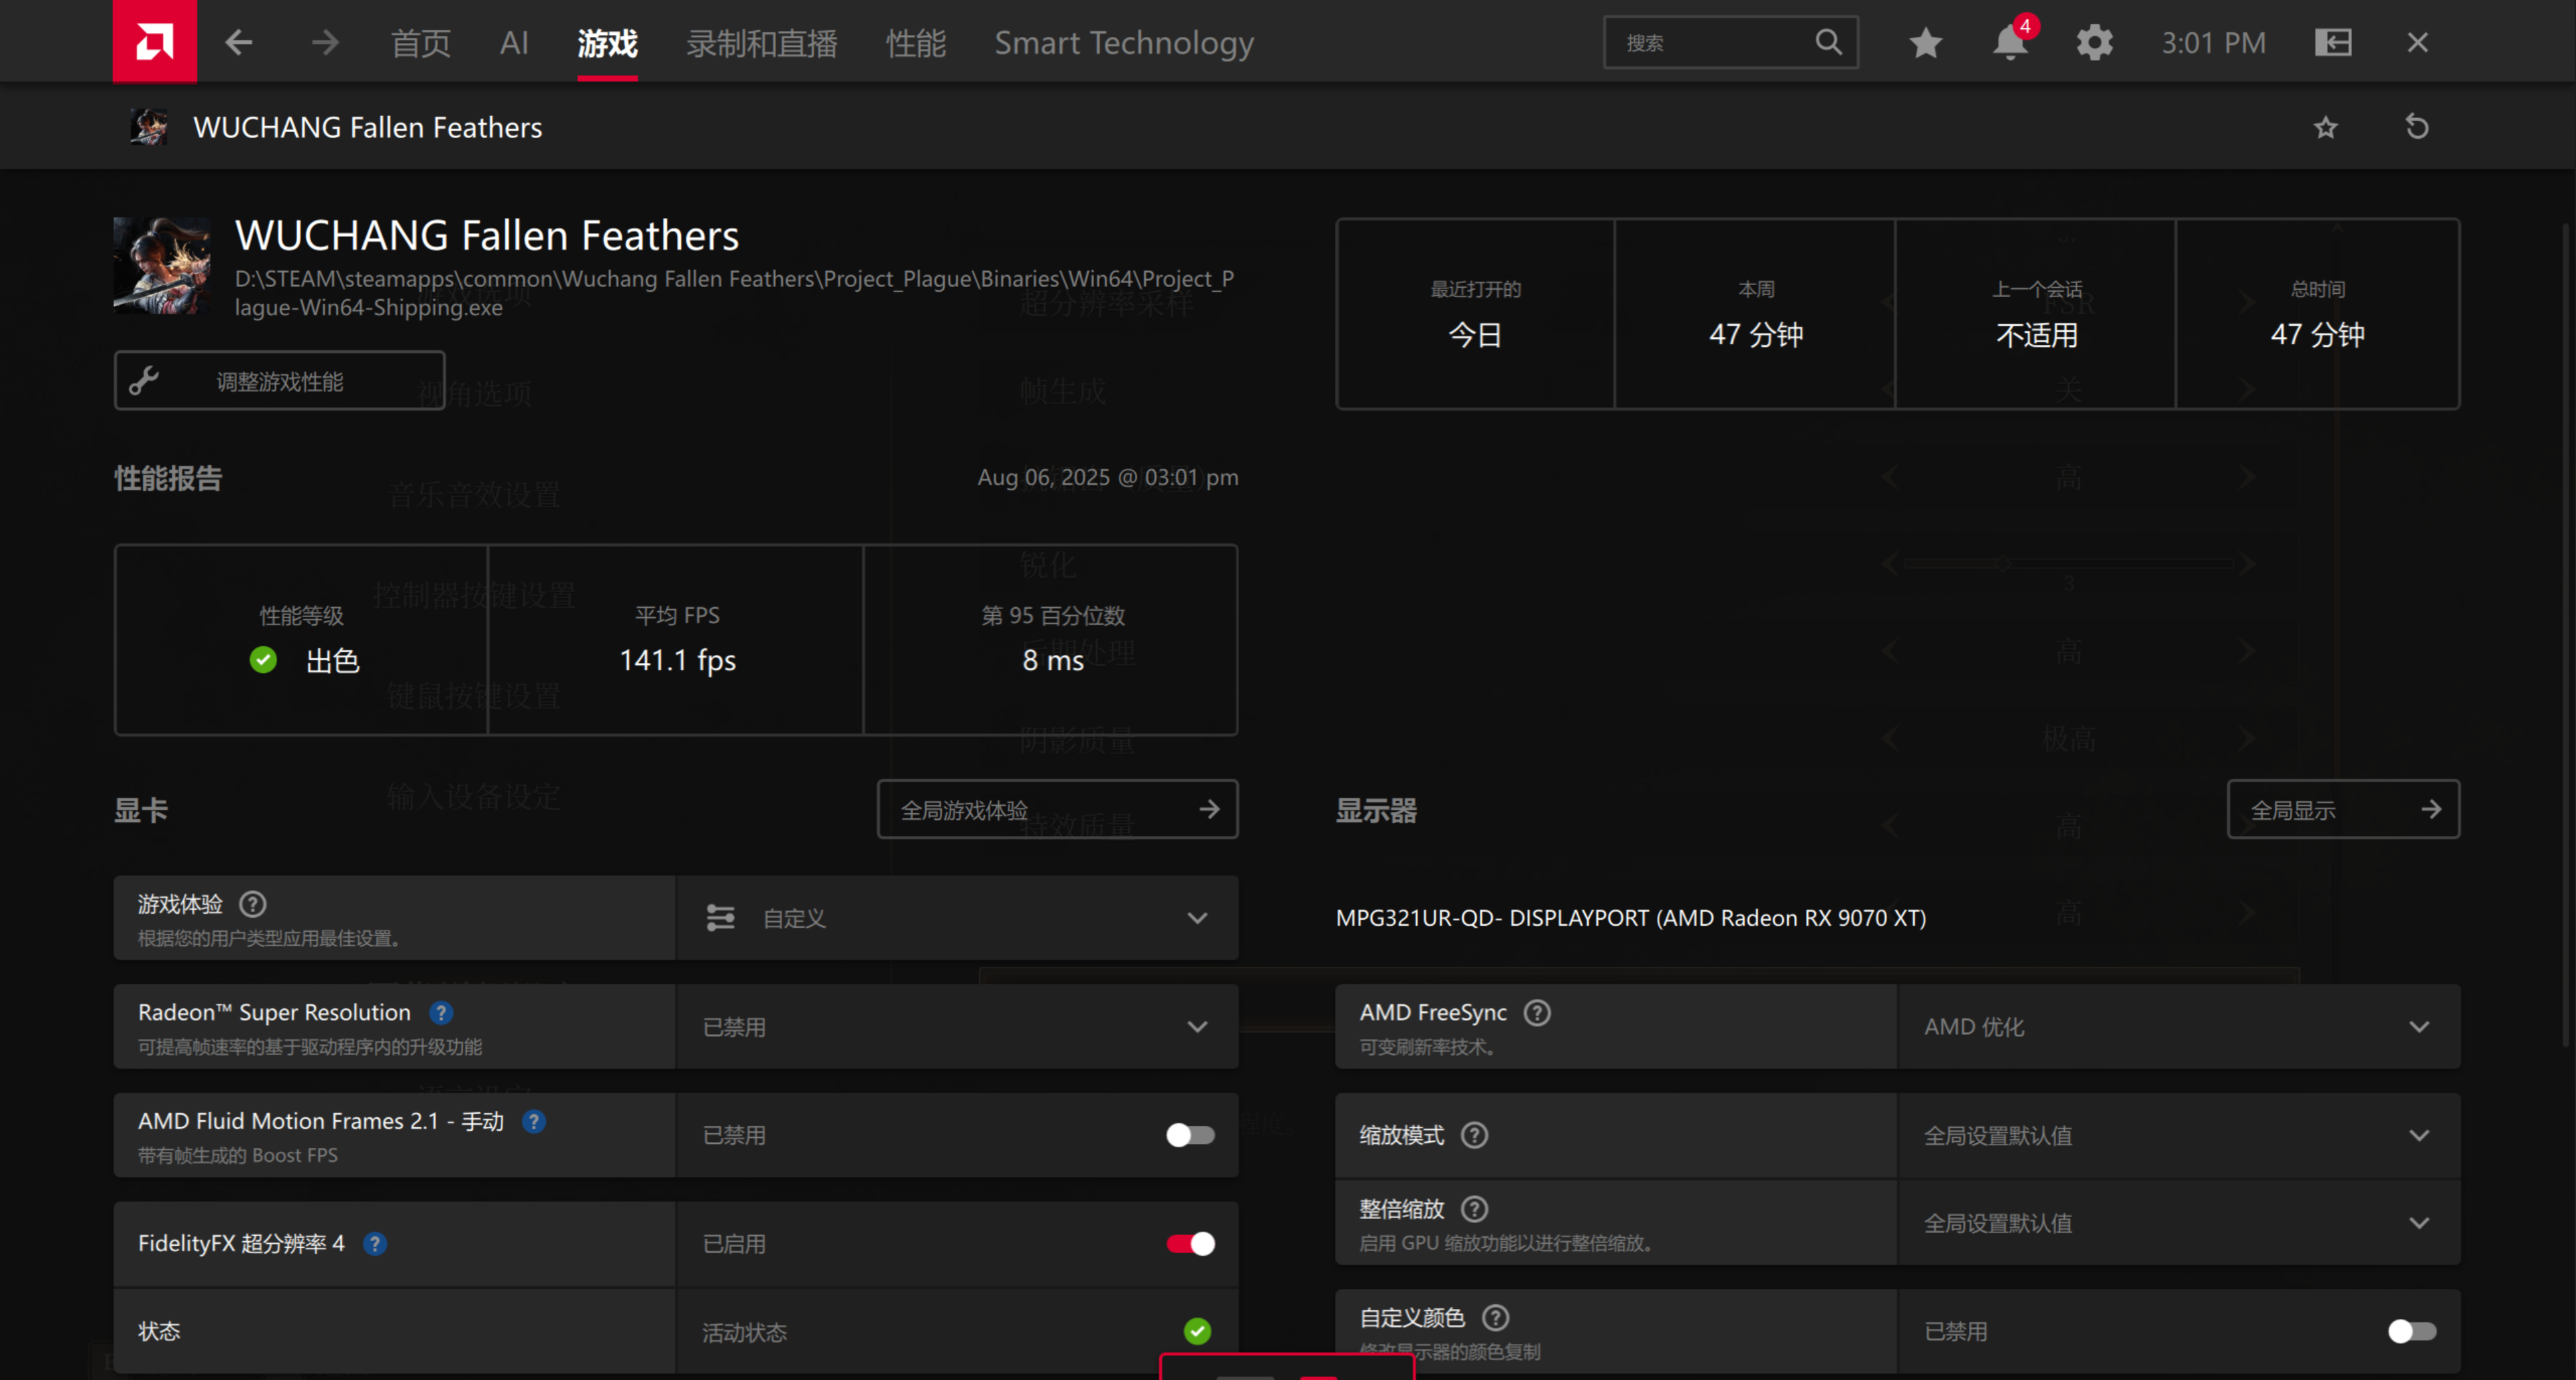Viewport: 2576px width, 1380px height.
Task: Favorite WUCHANG game with outline star
Action: pyautogui.click(x=2325, y=127)
